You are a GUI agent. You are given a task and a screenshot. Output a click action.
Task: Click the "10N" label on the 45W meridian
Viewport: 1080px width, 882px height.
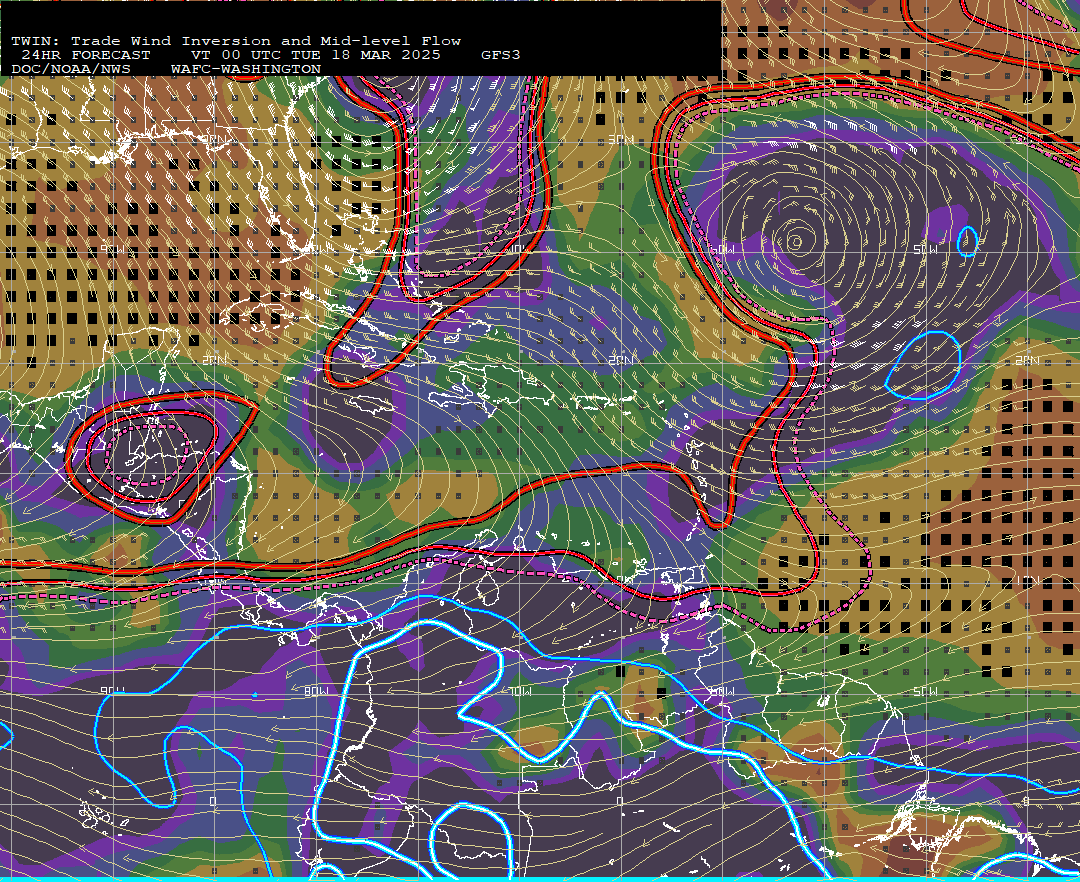[x=1027, y=581]
